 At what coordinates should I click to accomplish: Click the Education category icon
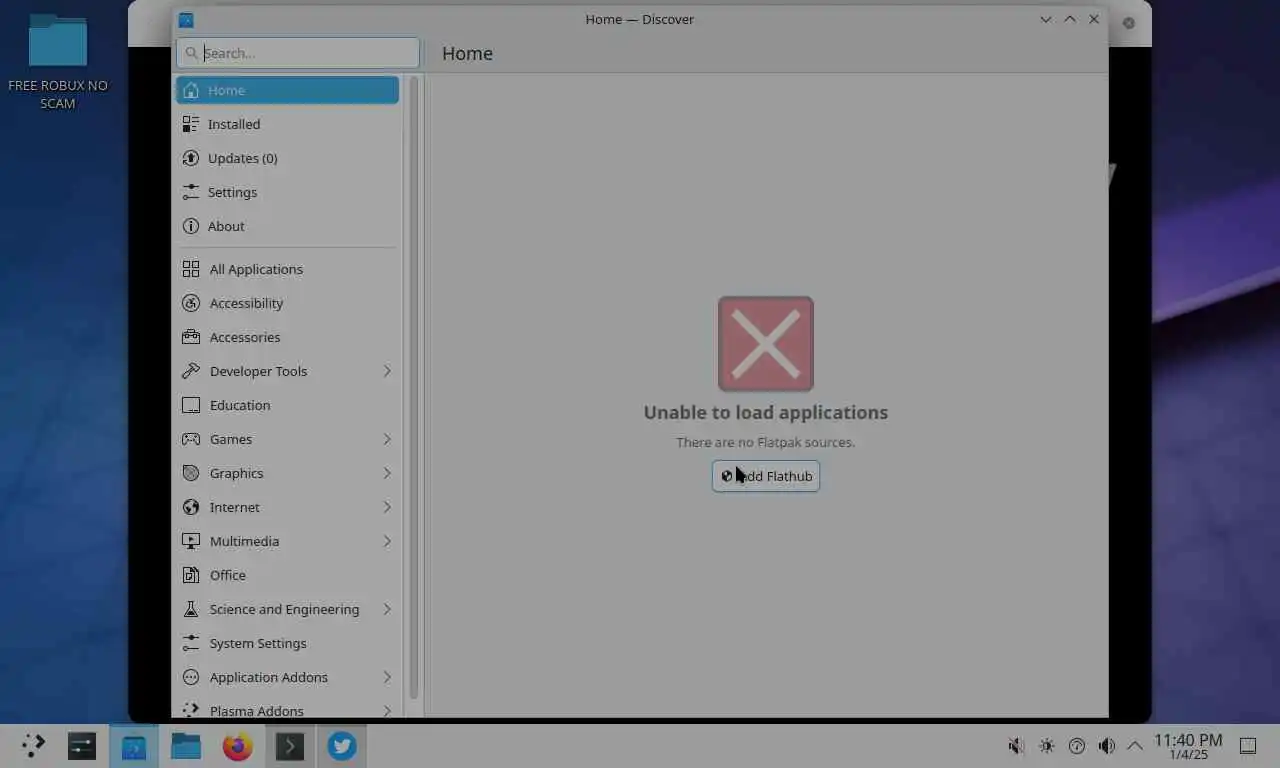click(x=191, y=405)
